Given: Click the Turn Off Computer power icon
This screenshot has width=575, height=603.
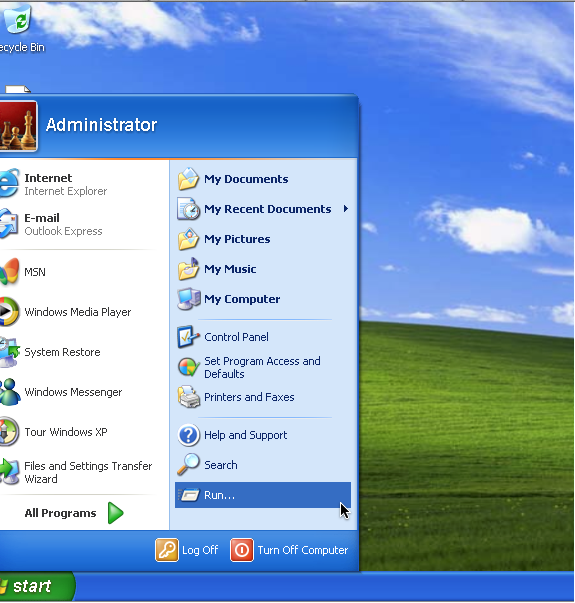Looking at the screenshot, I should coord(242,550).
